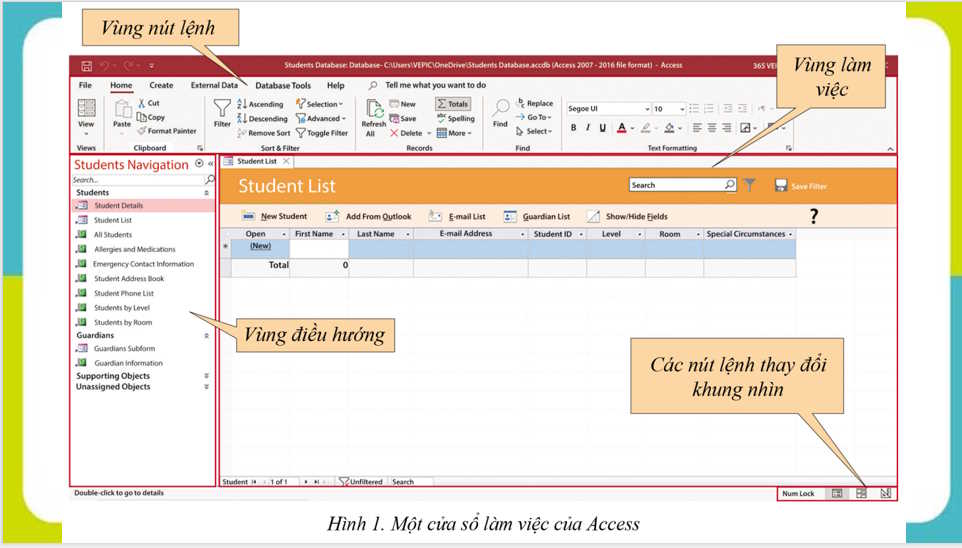Click Save record in Records group
Image resolution: width=962 pixels, height=548 pixels.
(403, 118)
